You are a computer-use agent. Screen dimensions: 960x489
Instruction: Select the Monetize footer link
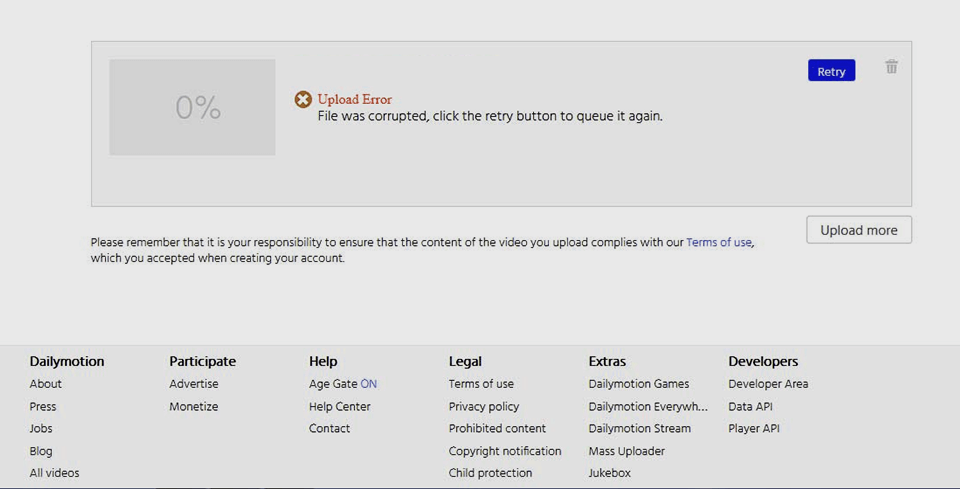193,407
